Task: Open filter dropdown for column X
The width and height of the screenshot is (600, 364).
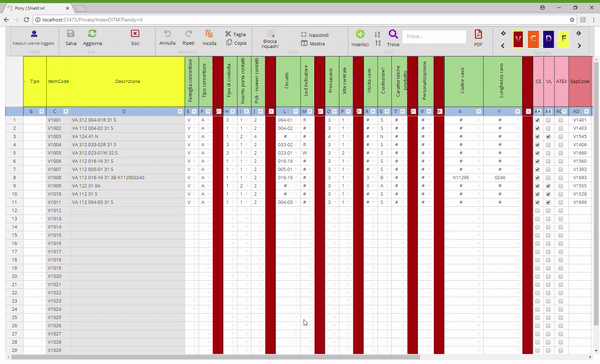Action: 479,111
